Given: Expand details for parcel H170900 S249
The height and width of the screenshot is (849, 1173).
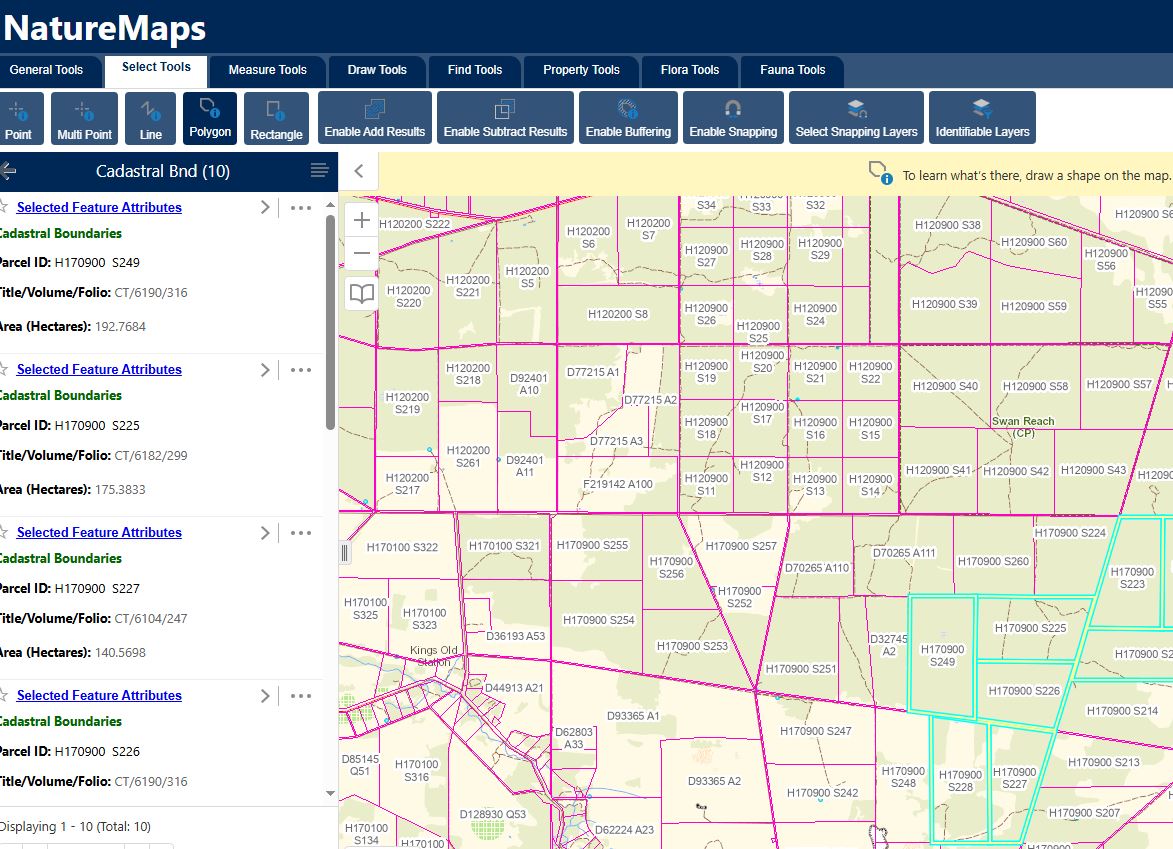Looking at the screenshot, I should click(x=265, y=207).
